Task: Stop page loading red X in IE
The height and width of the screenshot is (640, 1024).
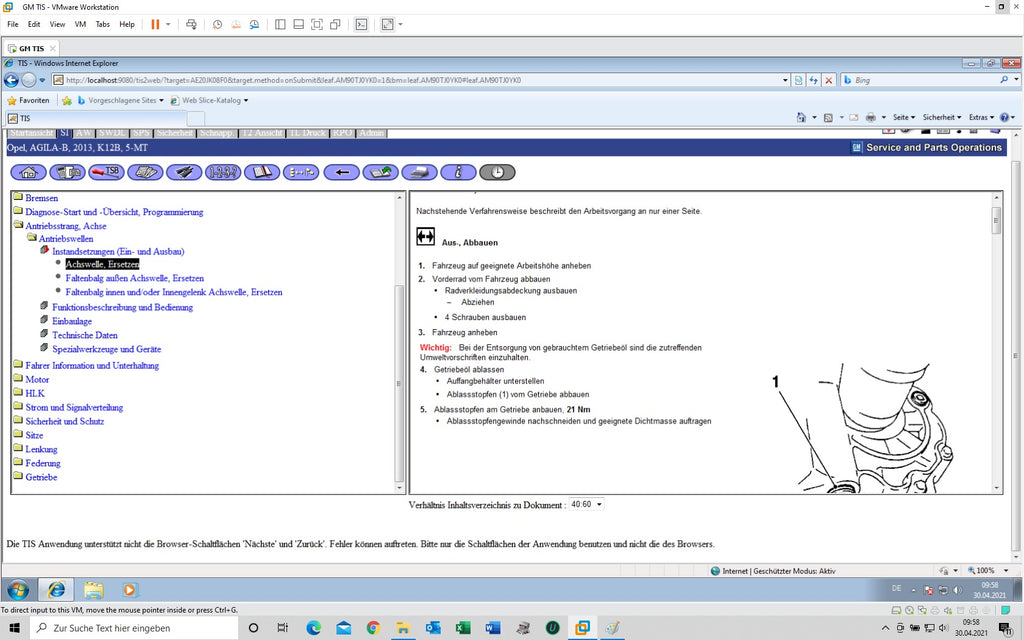Action: 829,80
